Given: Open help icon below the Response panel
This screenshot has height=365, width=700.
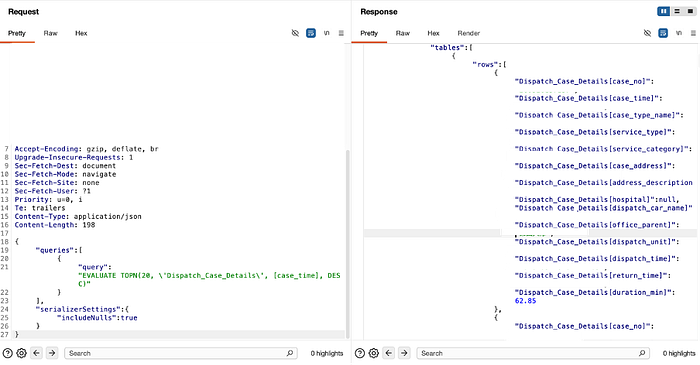Looking at the screenshot, I should (360, 353).
